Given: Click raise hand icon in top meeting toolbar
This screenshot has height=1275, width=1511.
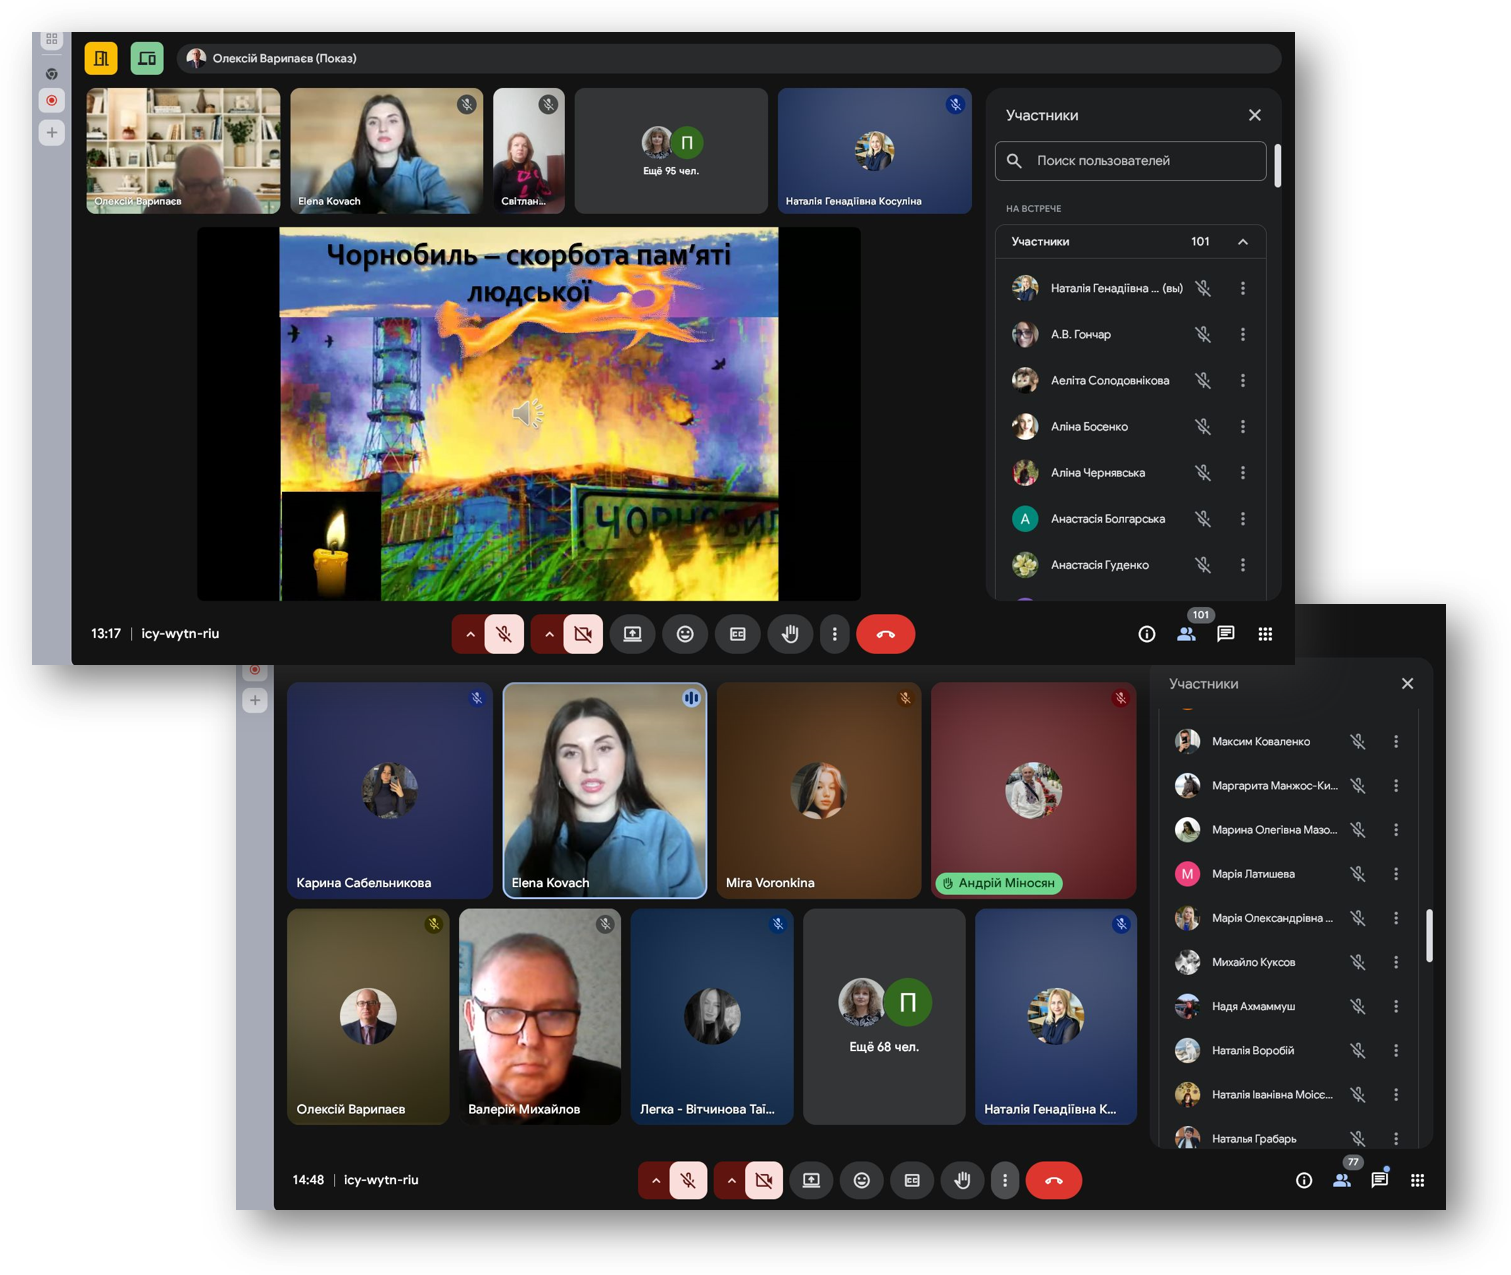Looking at the screenshot, I should click(790, 634).
